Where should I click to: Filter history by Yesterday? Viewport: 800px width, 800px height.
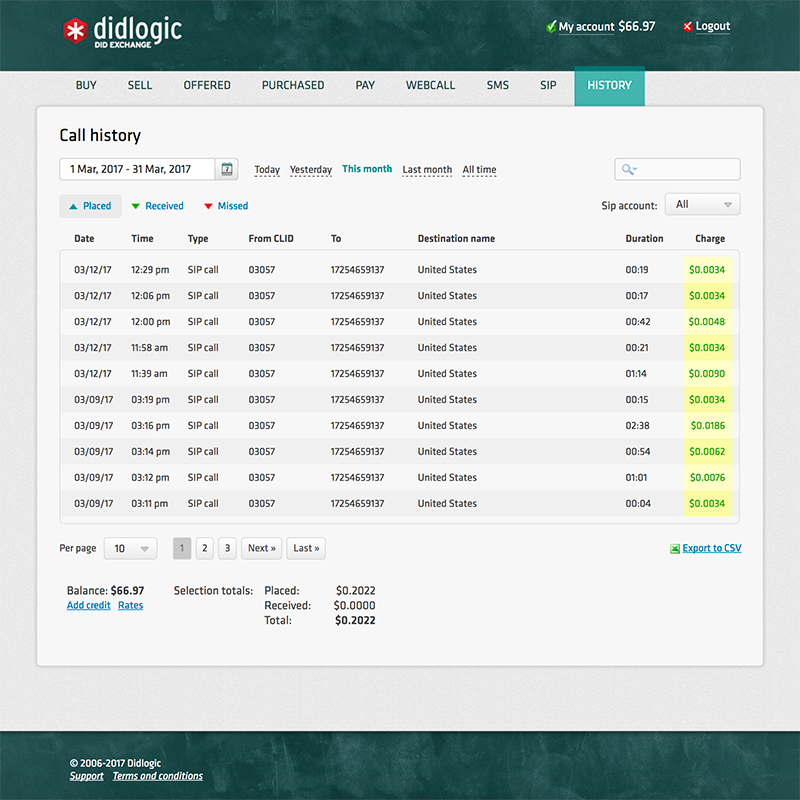pos(311,169)
